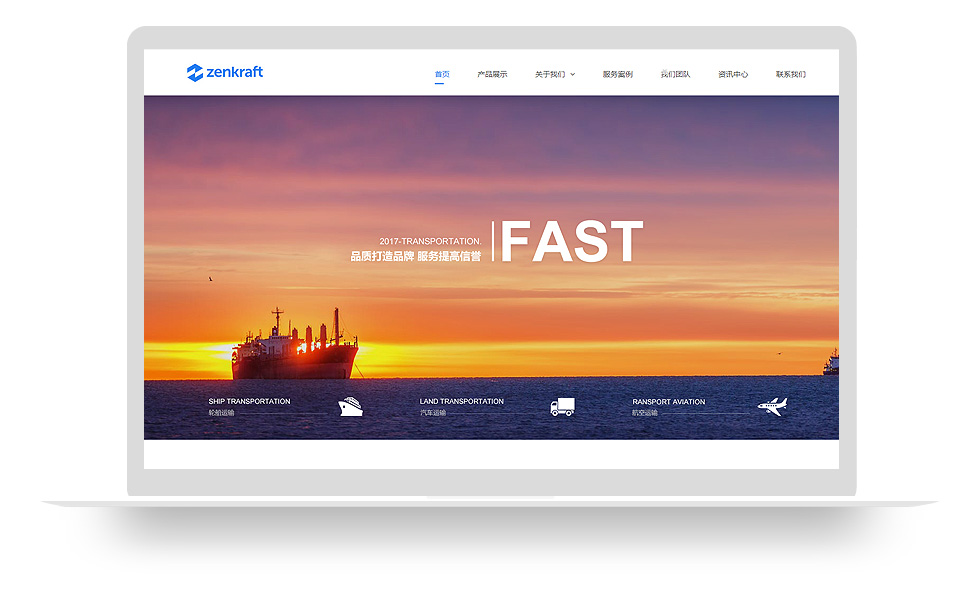This screenshot has height=600, width=980.
Task: Select the LAND TRANSPORTATION link
Action: [x=461, y=401]
